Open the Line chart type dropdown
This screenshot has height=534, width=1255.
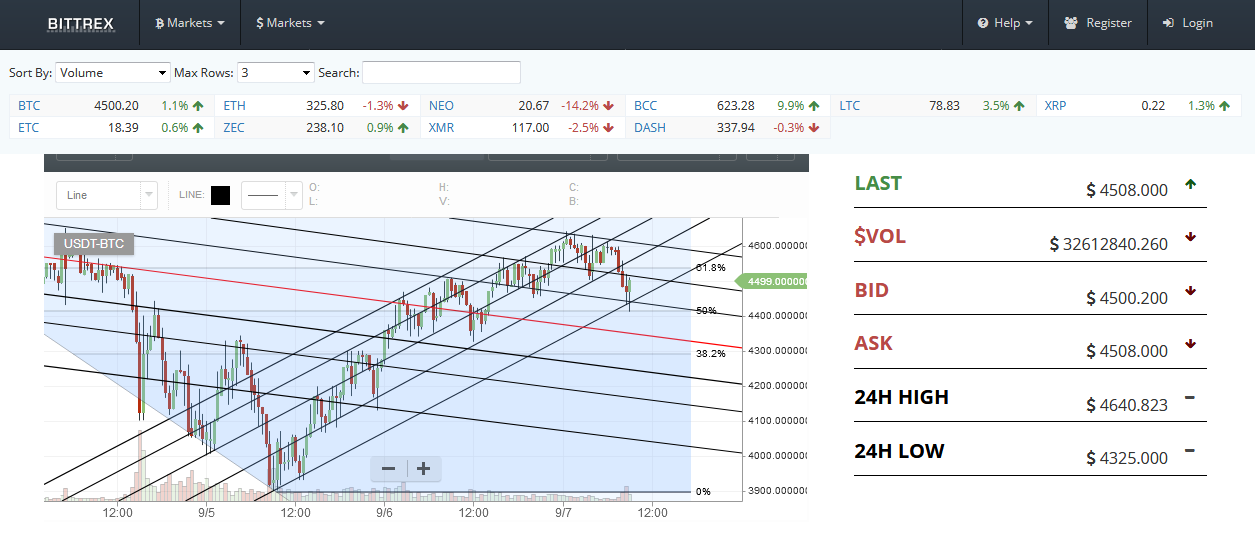click(107, 195)
